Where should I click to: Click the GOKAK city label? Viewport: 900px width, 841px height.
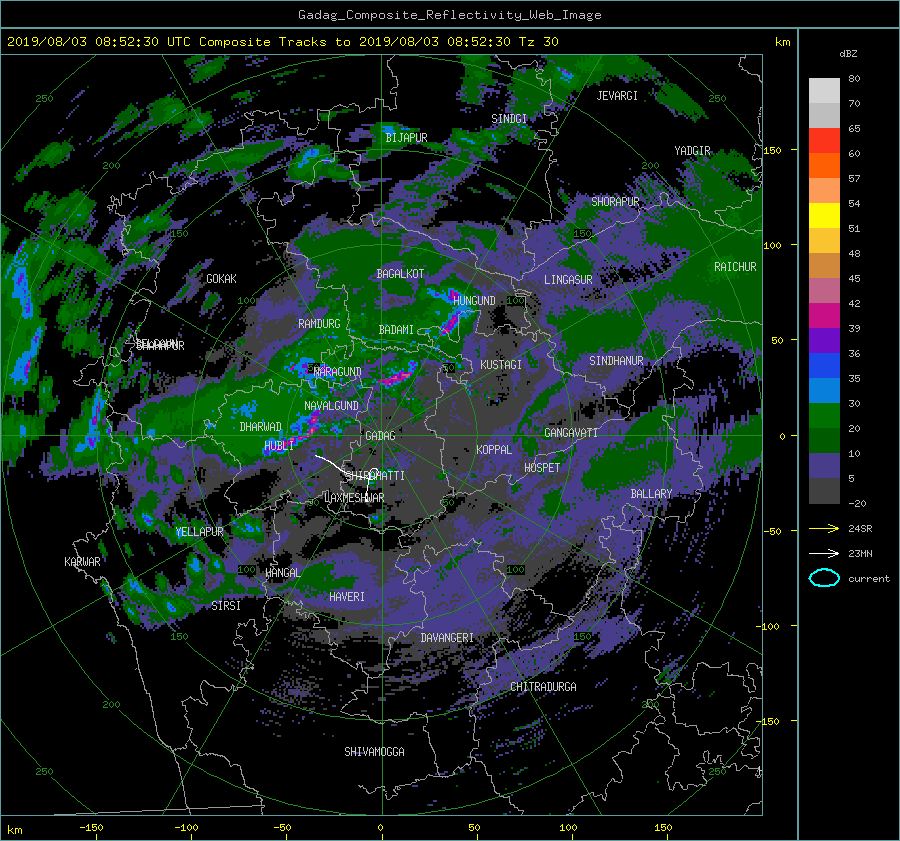click(221, 278)
